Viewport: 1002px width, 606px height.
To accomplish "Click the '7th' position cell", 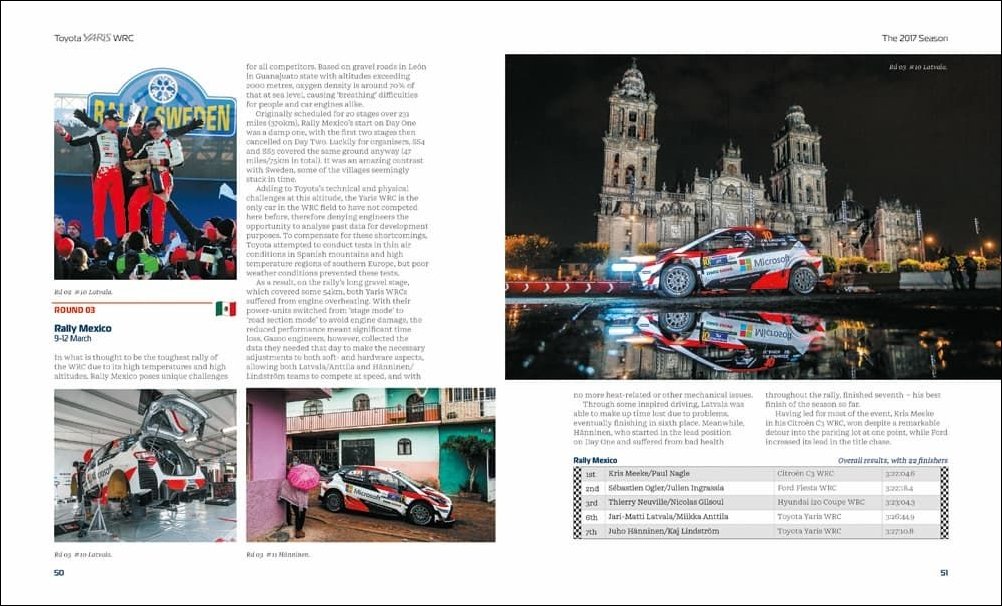I will (x=591, y=532).
